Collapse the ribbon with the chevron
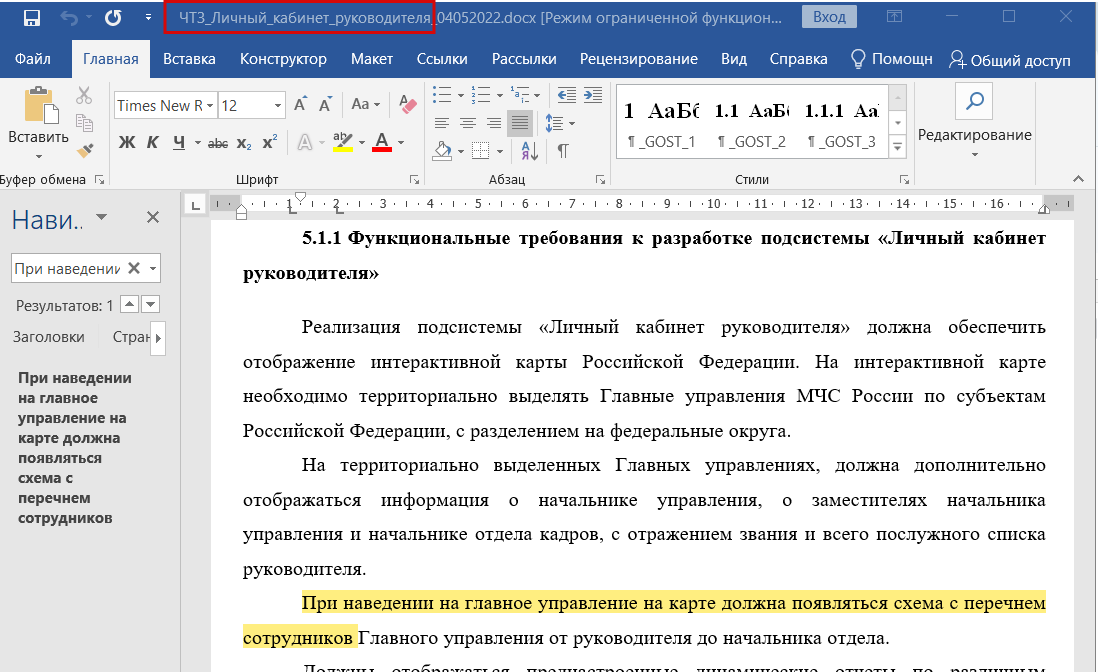 coord(1078,179)
